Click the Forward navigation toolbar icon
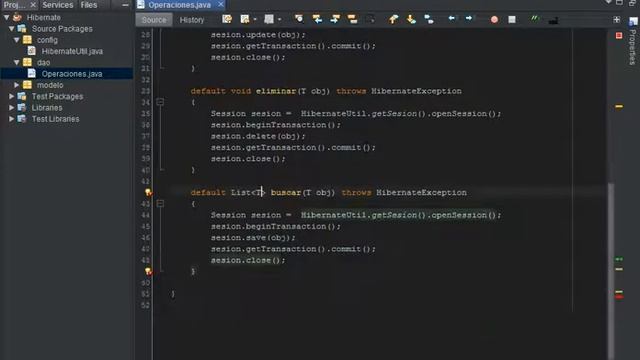This screenshot has width=640, height=360. (269, 19)
